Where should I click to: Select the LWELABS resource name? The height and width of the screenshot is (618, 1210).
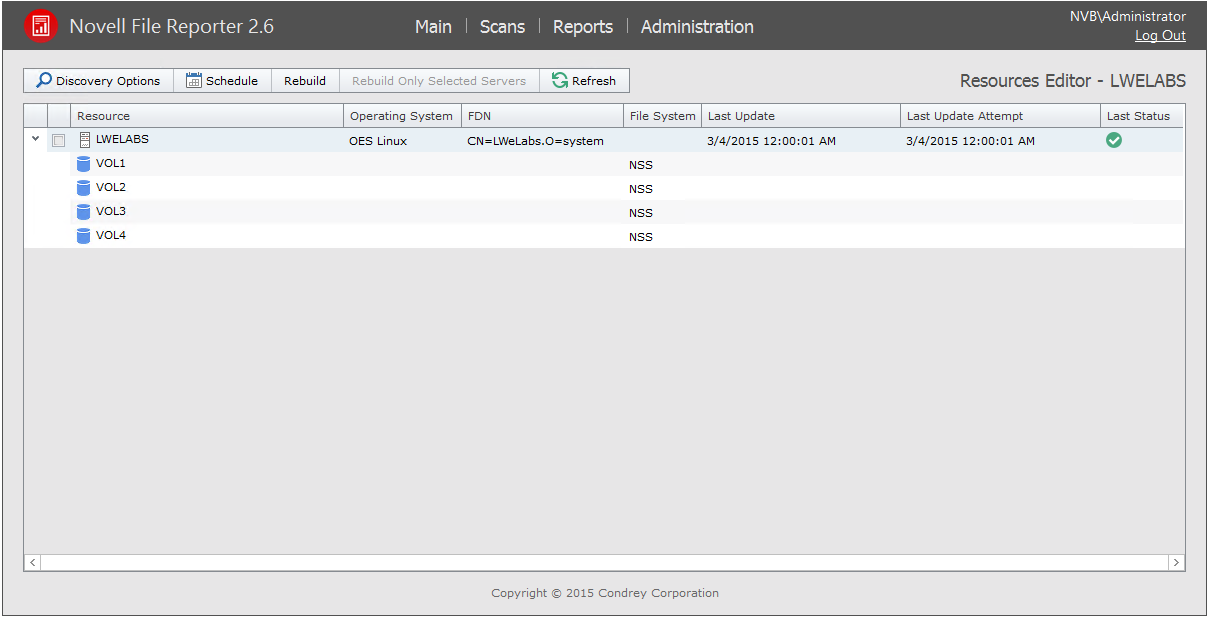[122, 139]
